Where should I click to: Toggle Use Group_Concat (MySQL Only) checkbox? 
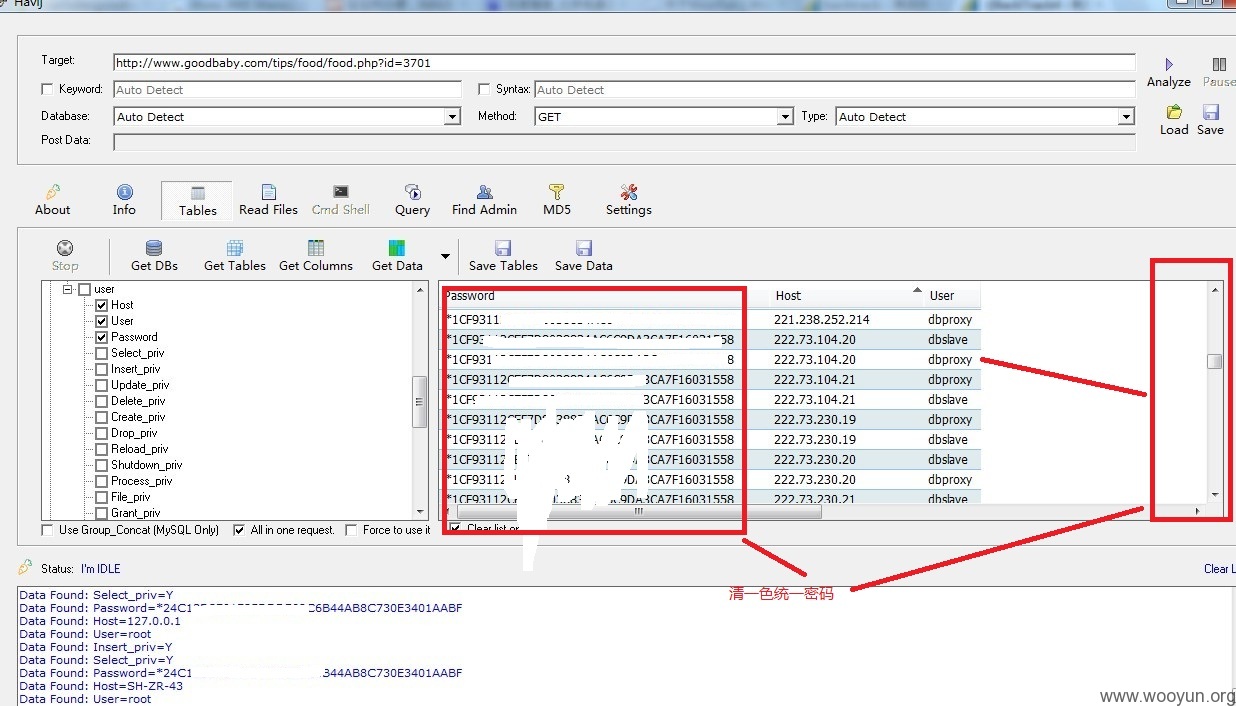48,530
